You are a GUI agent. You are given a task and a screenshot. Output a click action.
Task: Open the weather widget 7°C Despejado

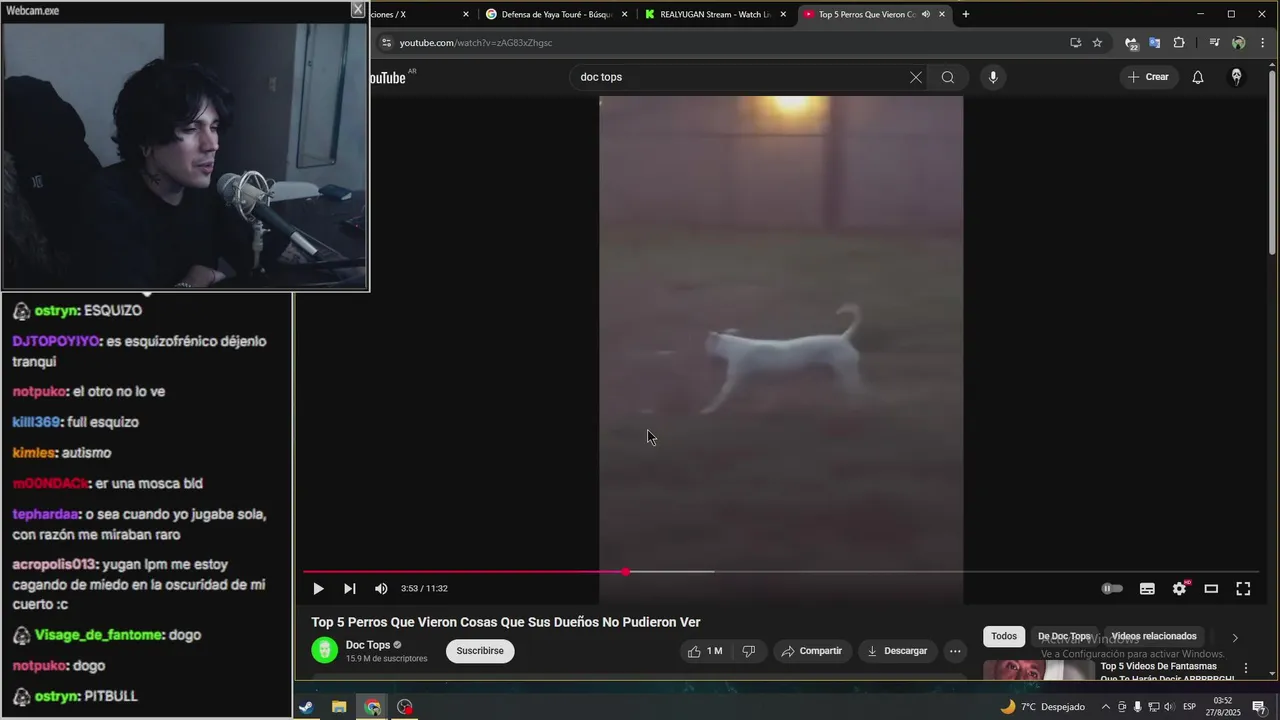tap(1043, 707)
